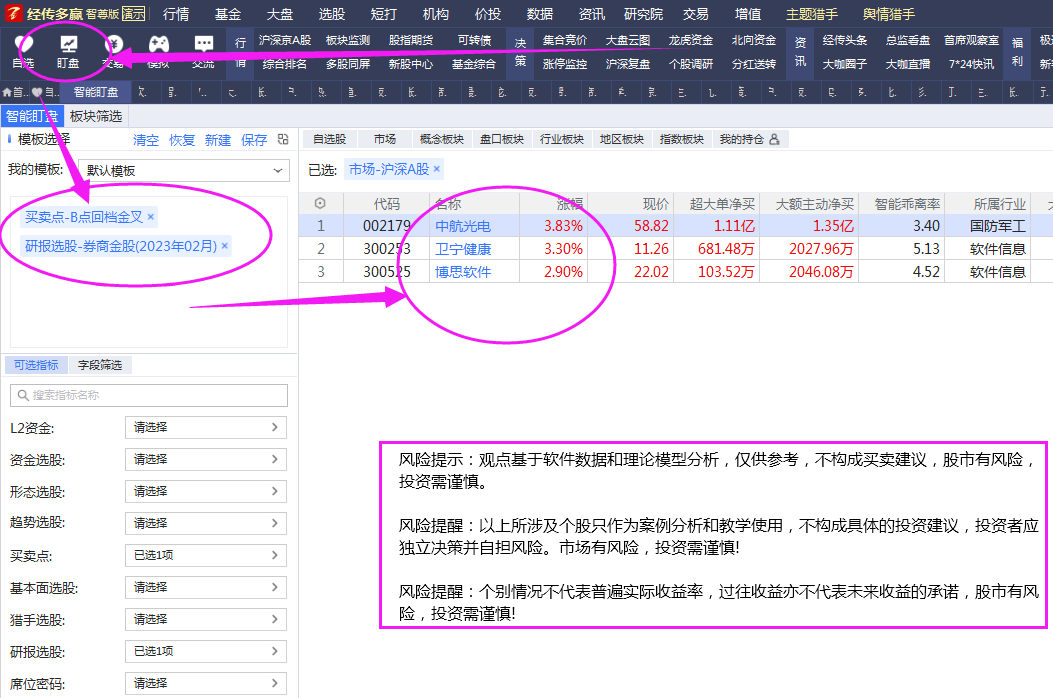Open 板块监测 in the toolbar
This screenshot has width=1053, height=698.
[x=348, y=40]
